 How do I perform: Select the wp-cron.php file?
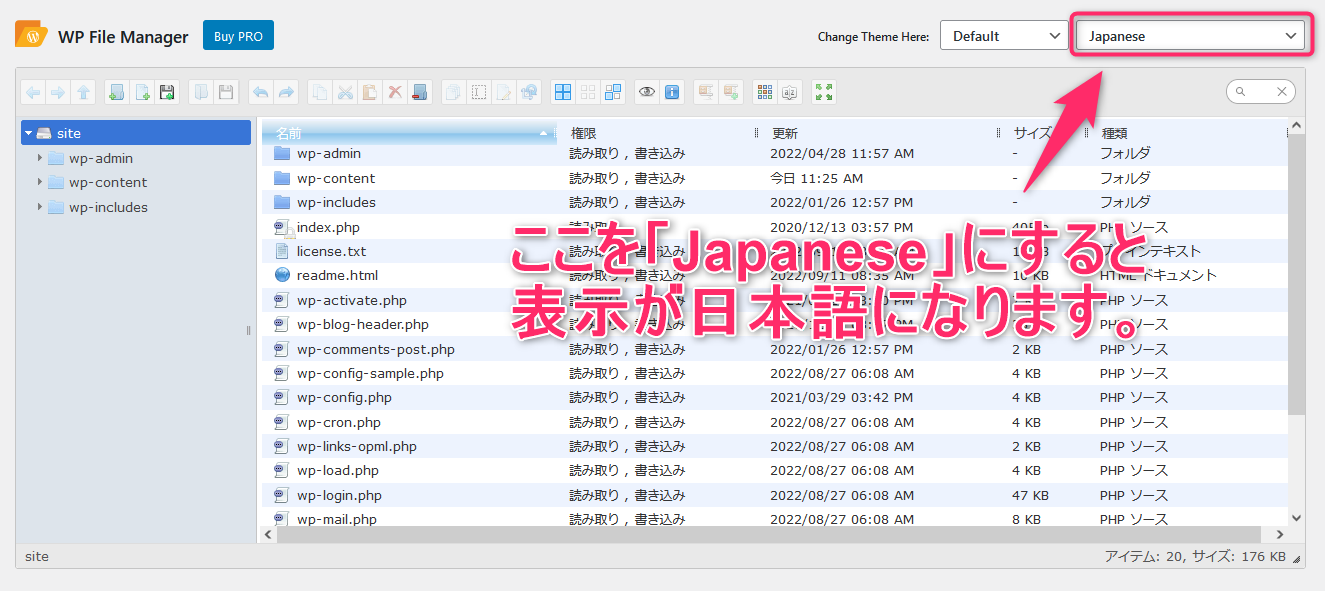point(774,422)
